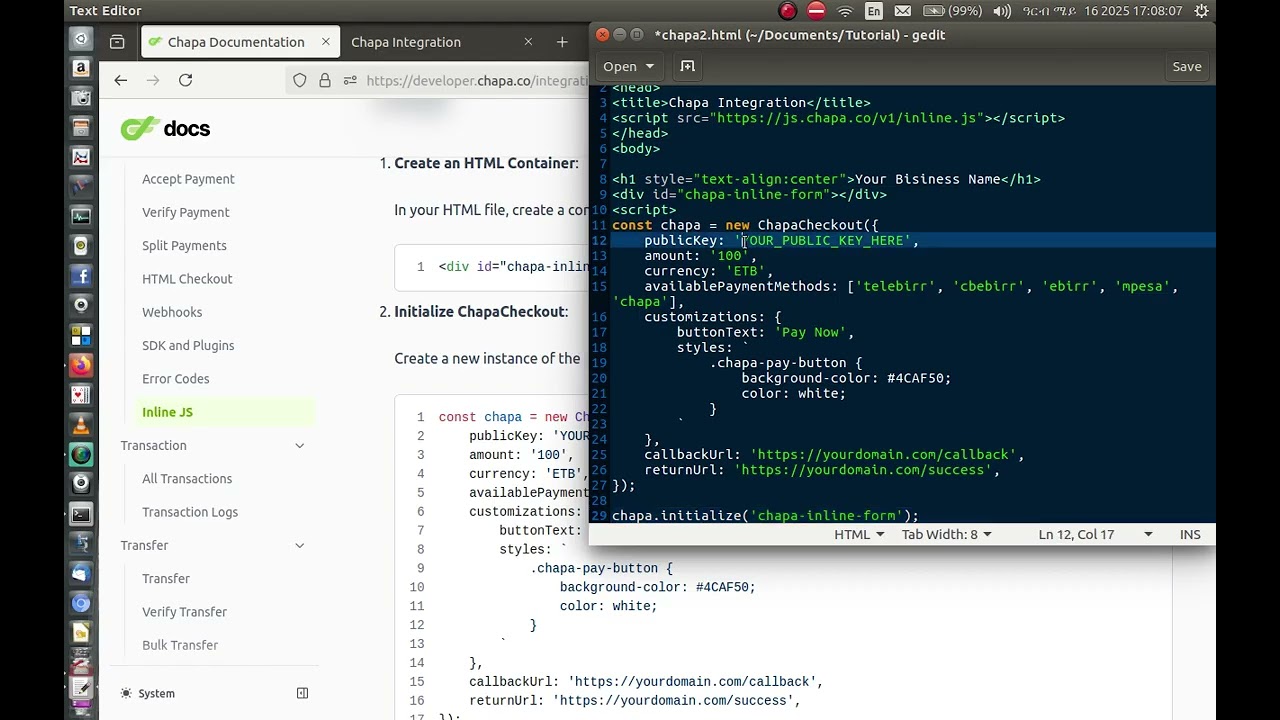Click the gedit new document icon
Image resolution: width=1280 pixels, height=720 pixels.
click(x=688, y=66)
